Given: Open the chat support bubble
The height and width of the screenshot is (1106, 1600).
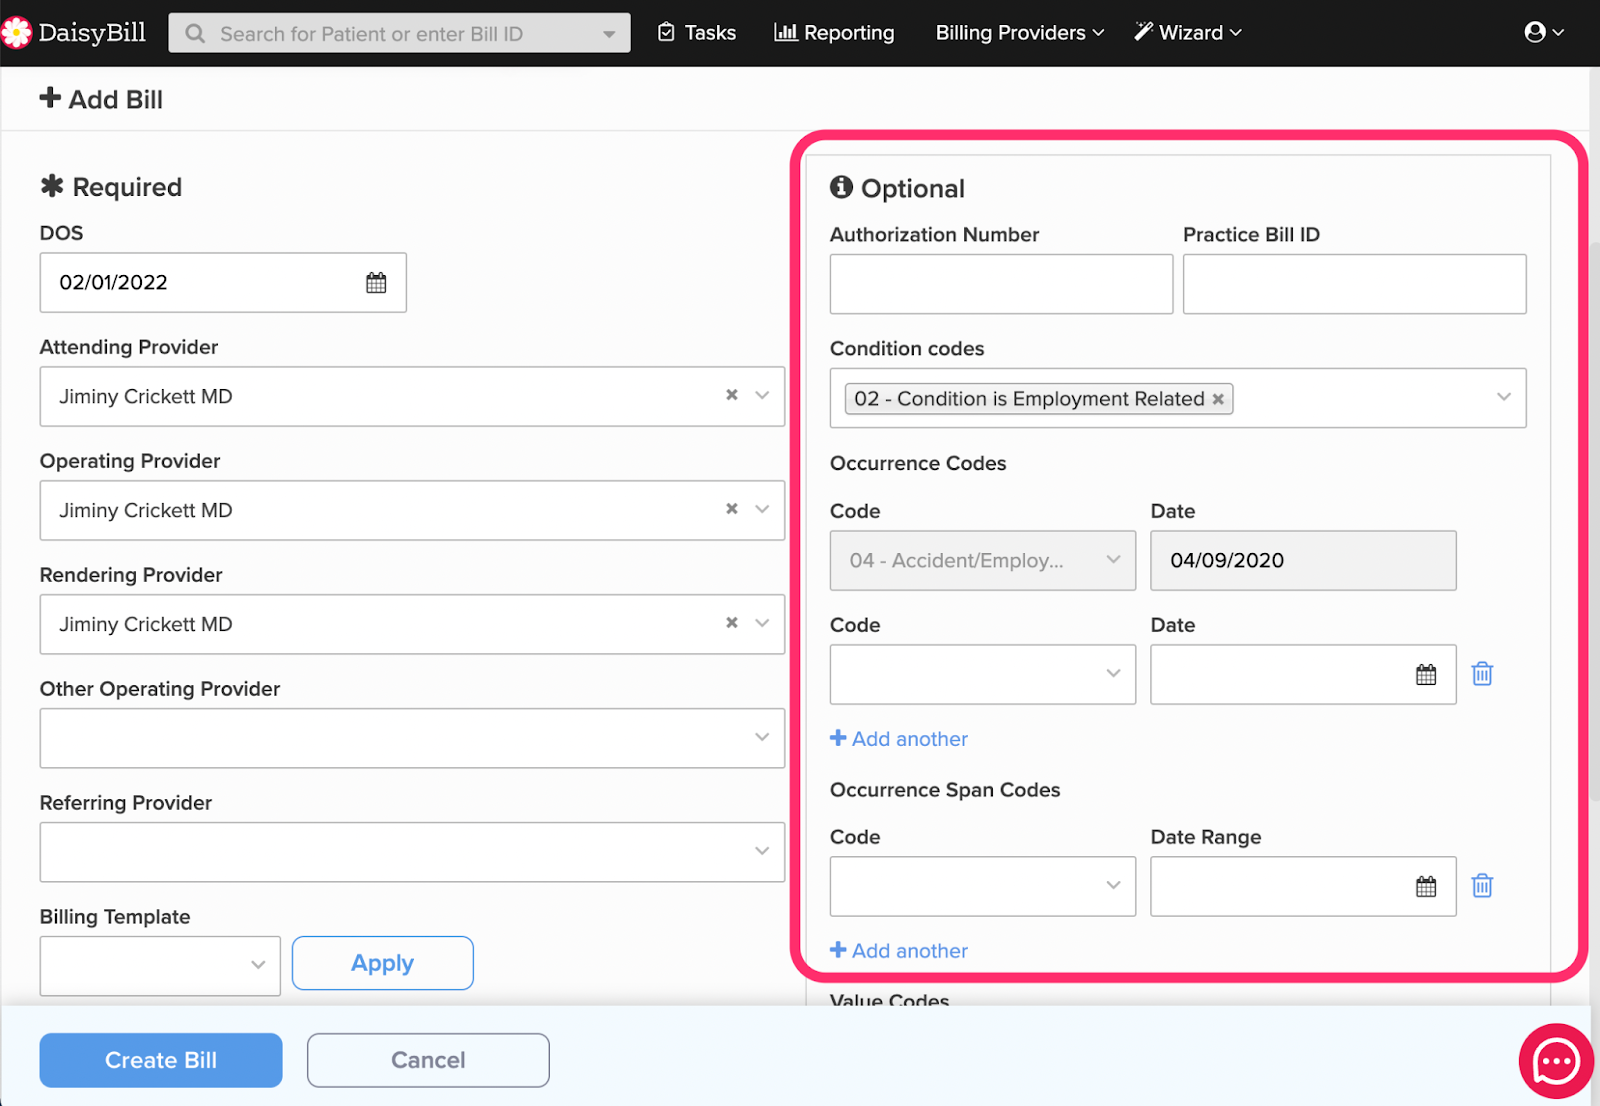Looking at the screenshot, I should click(x=1556, y=1061).
